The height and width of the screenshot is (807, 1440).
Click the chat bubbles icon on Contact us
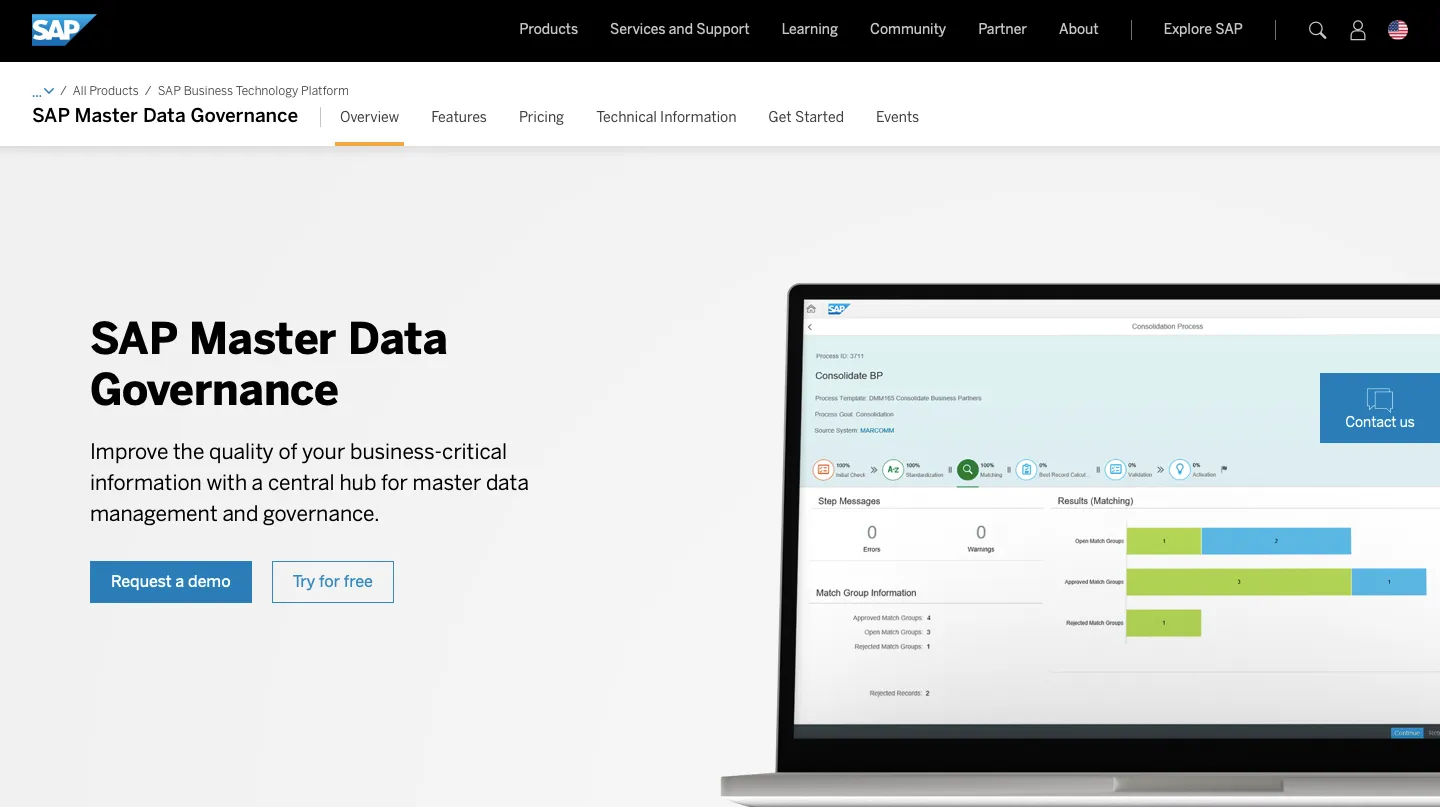tap(1380, 399)
